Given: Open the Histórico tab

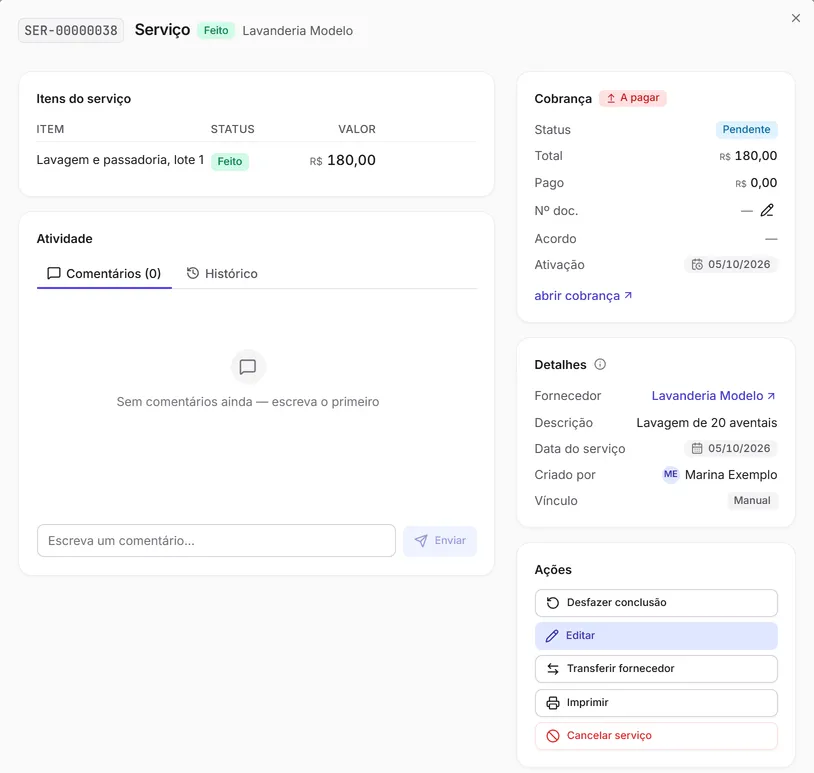Looking at the screenshot, I should point(222,274).
